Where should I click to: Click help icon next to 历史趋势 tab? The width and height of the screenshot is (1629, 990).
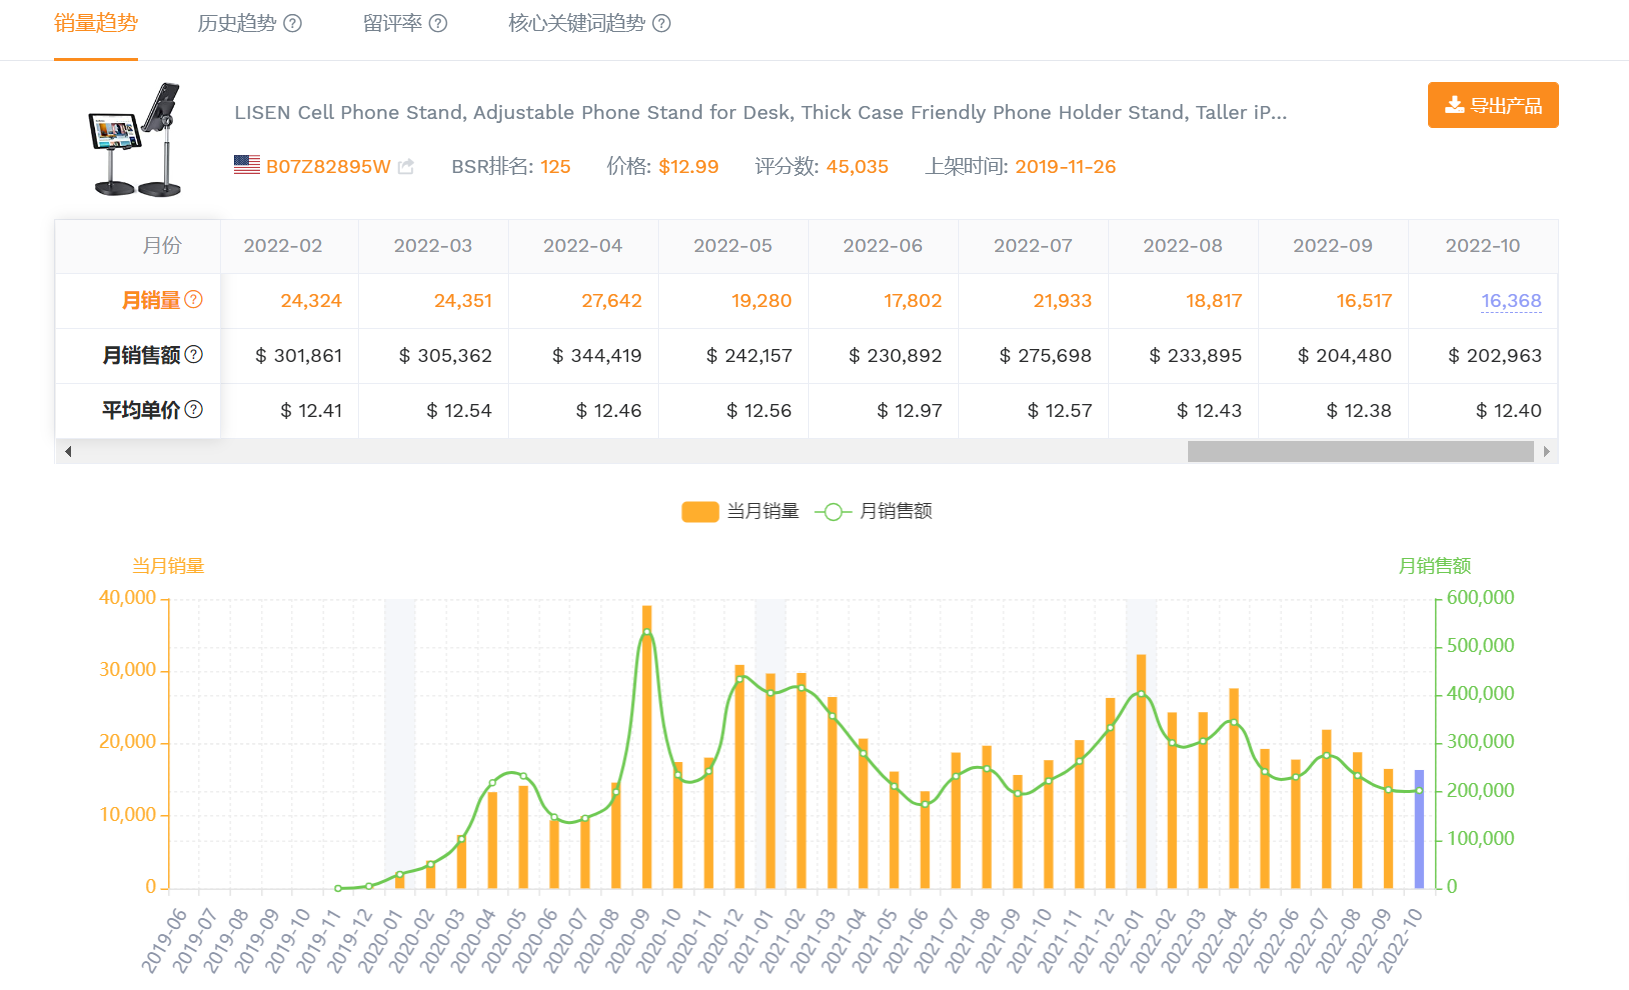[x=292, y=23]
